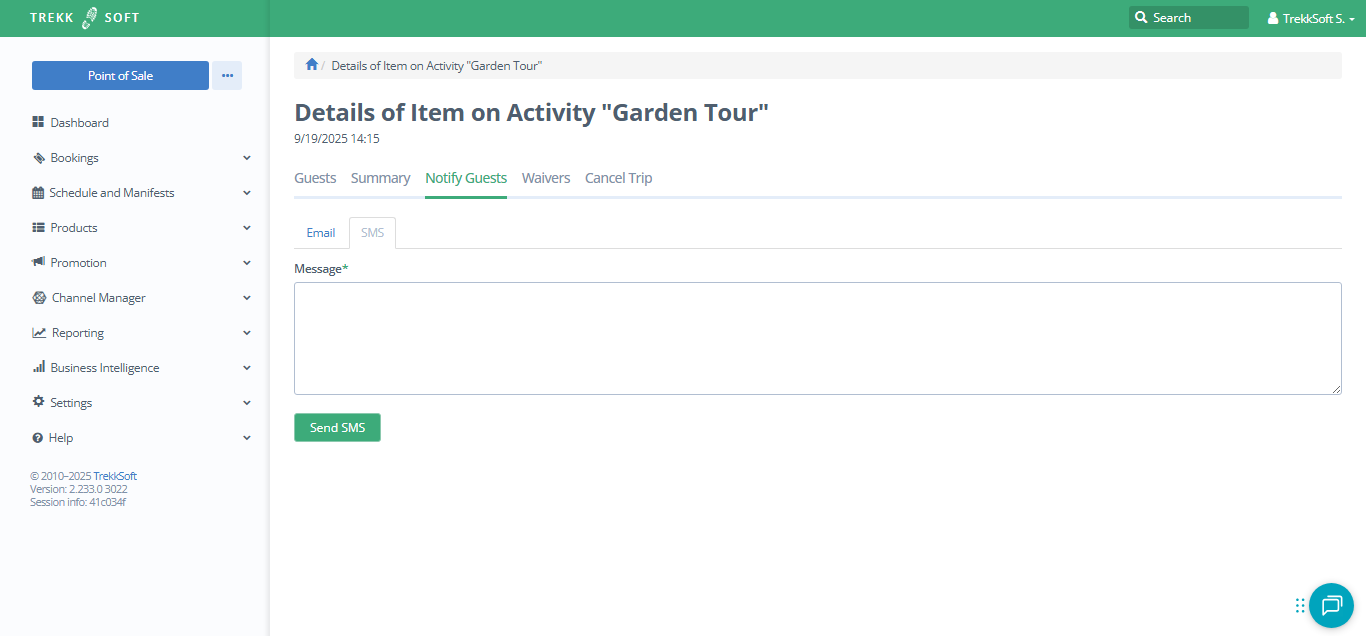Image resolution: width=1366 pixels, height=636 pixels.
Task: Expand the Bookings menu chevron
Action: click(x=247, y=158)
